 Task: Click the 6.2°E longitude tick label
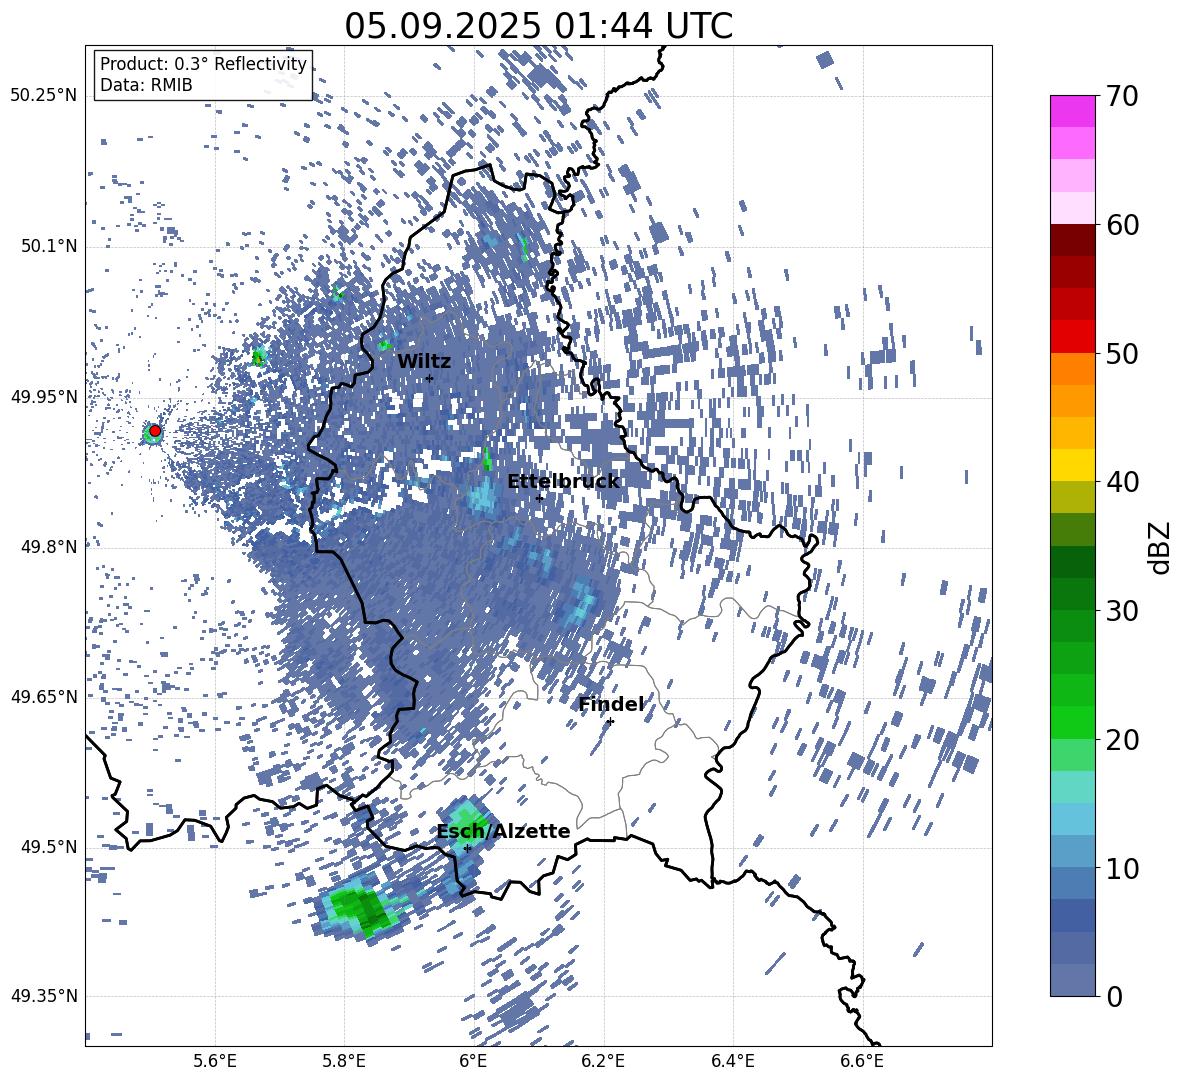click(603, 1061)
